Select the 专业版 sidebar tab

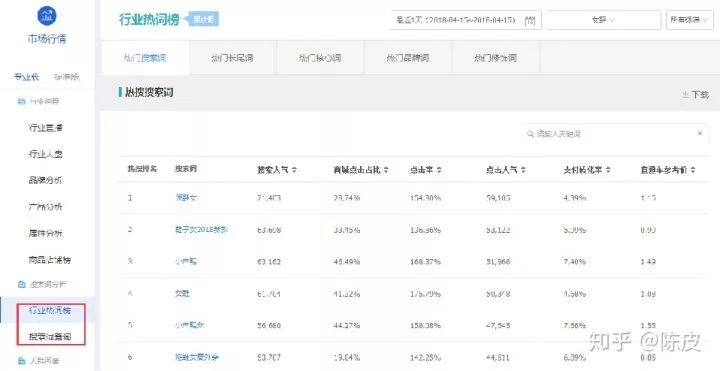coord(26,77)
